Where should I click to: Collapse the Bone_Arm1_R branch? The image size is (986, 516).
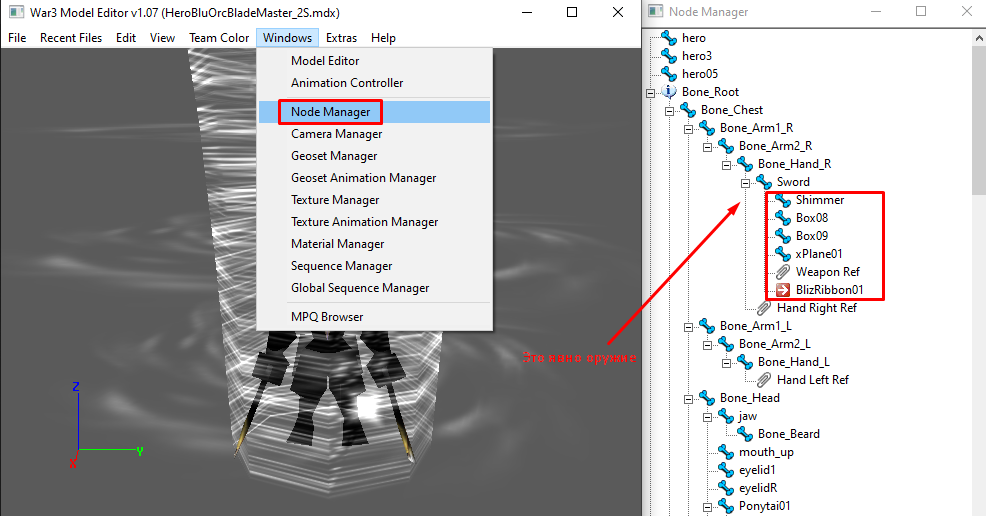pos(688,129)
